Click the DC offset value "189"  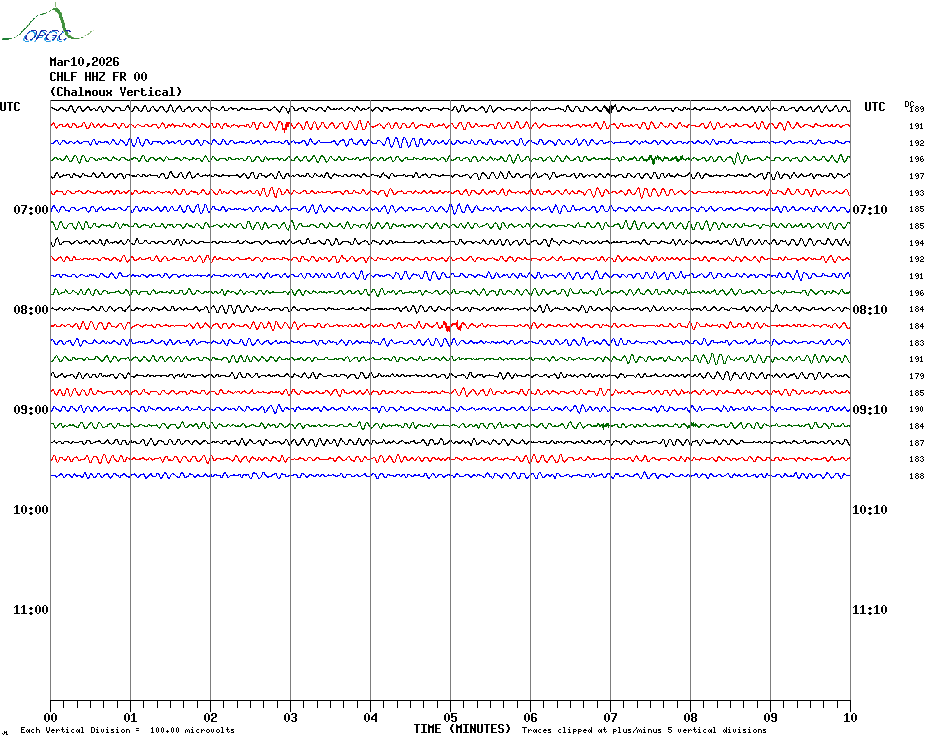917,109
